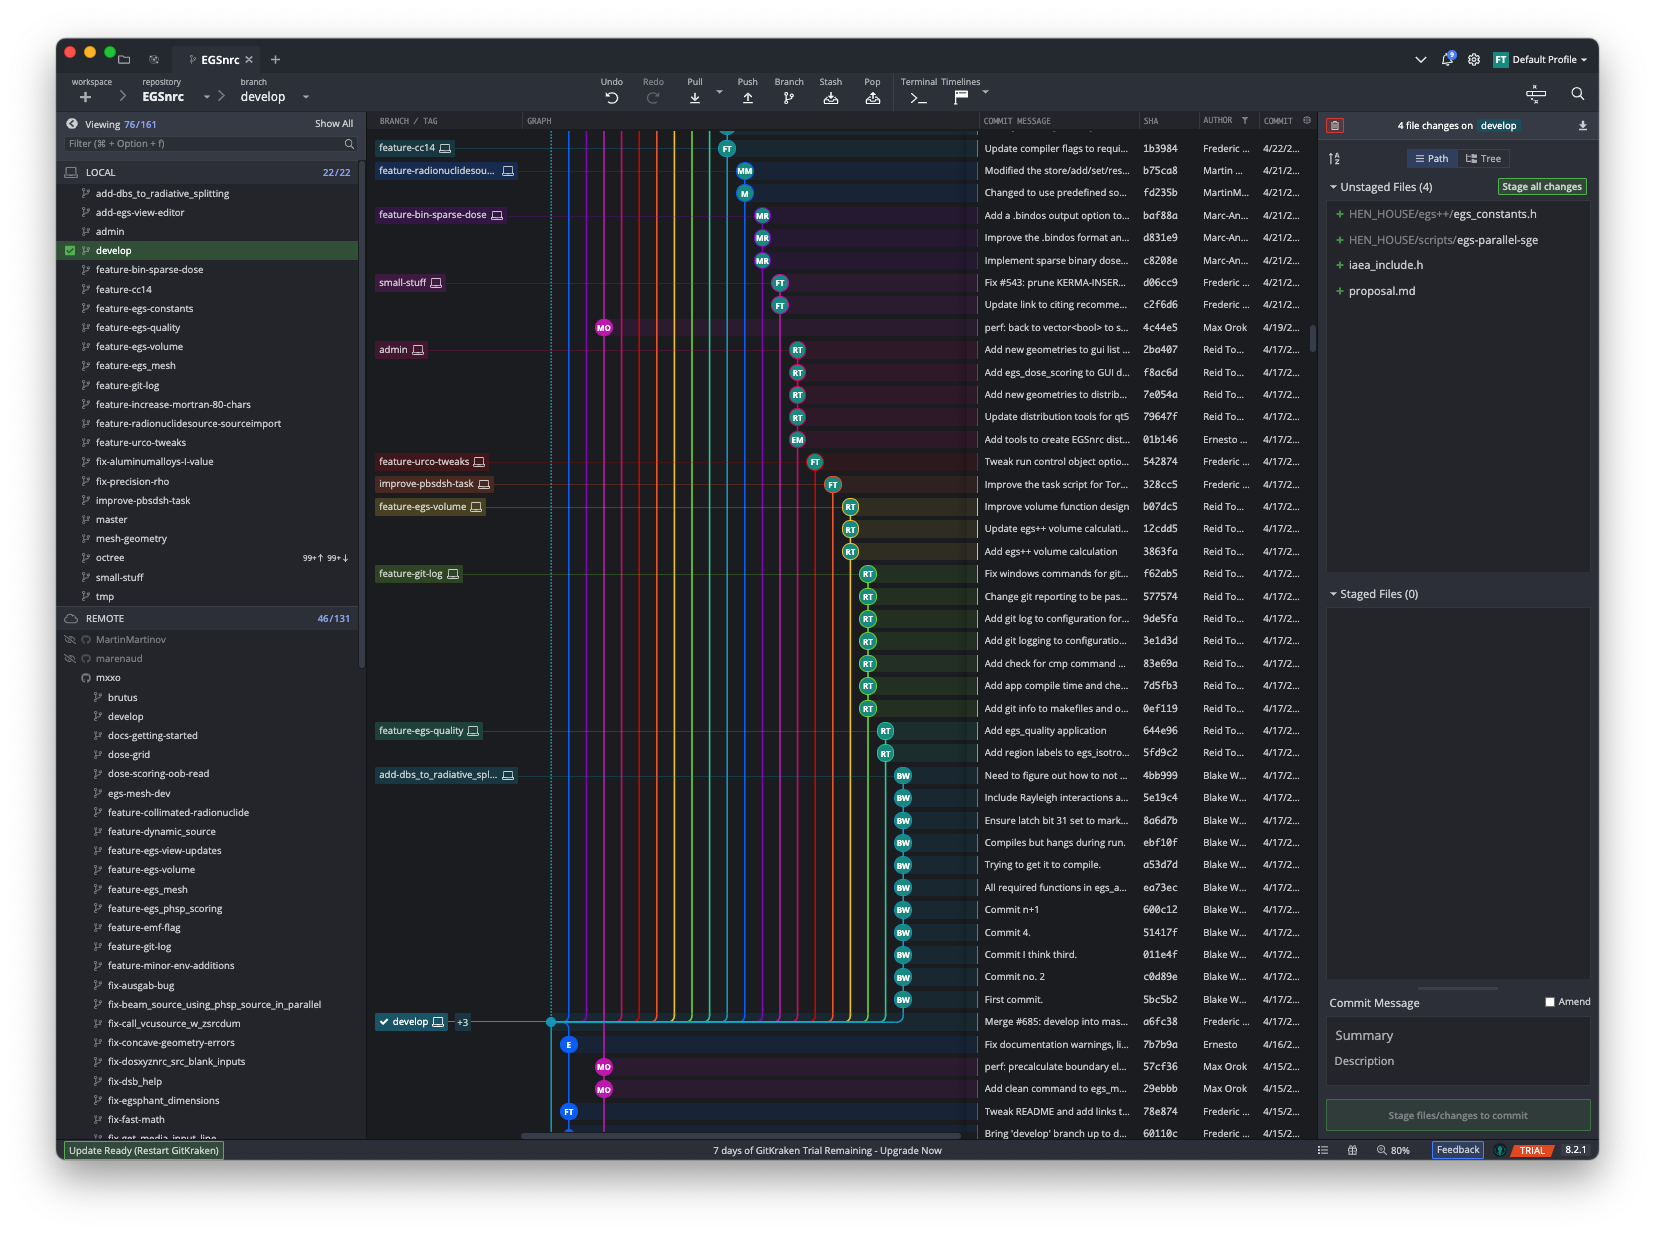Open the command palette icon beside search
Viewport: 1655px width, 1234px height.
pos(1536,94)
